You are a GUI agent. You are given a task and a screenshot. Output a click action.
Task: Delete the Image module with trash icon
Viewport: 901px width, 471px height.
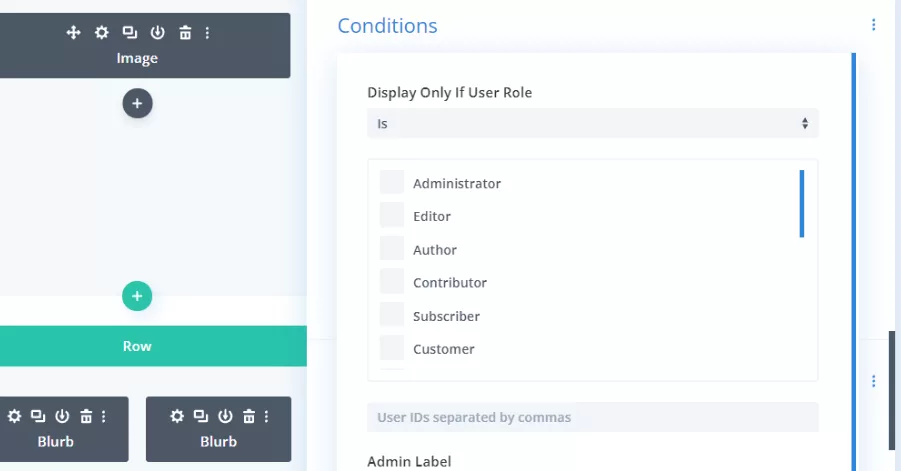[185, 32]
